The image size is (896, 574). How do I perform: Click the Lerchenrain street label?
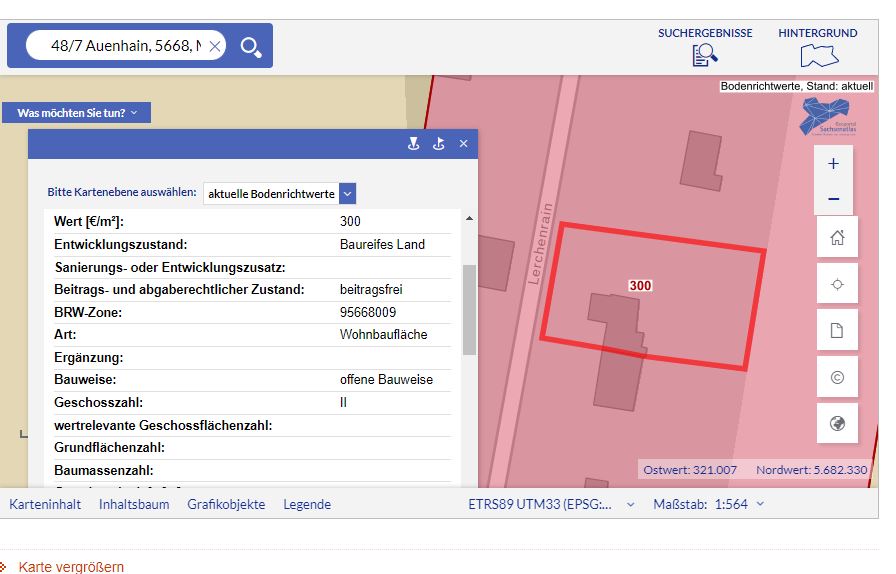coord(540,244)
